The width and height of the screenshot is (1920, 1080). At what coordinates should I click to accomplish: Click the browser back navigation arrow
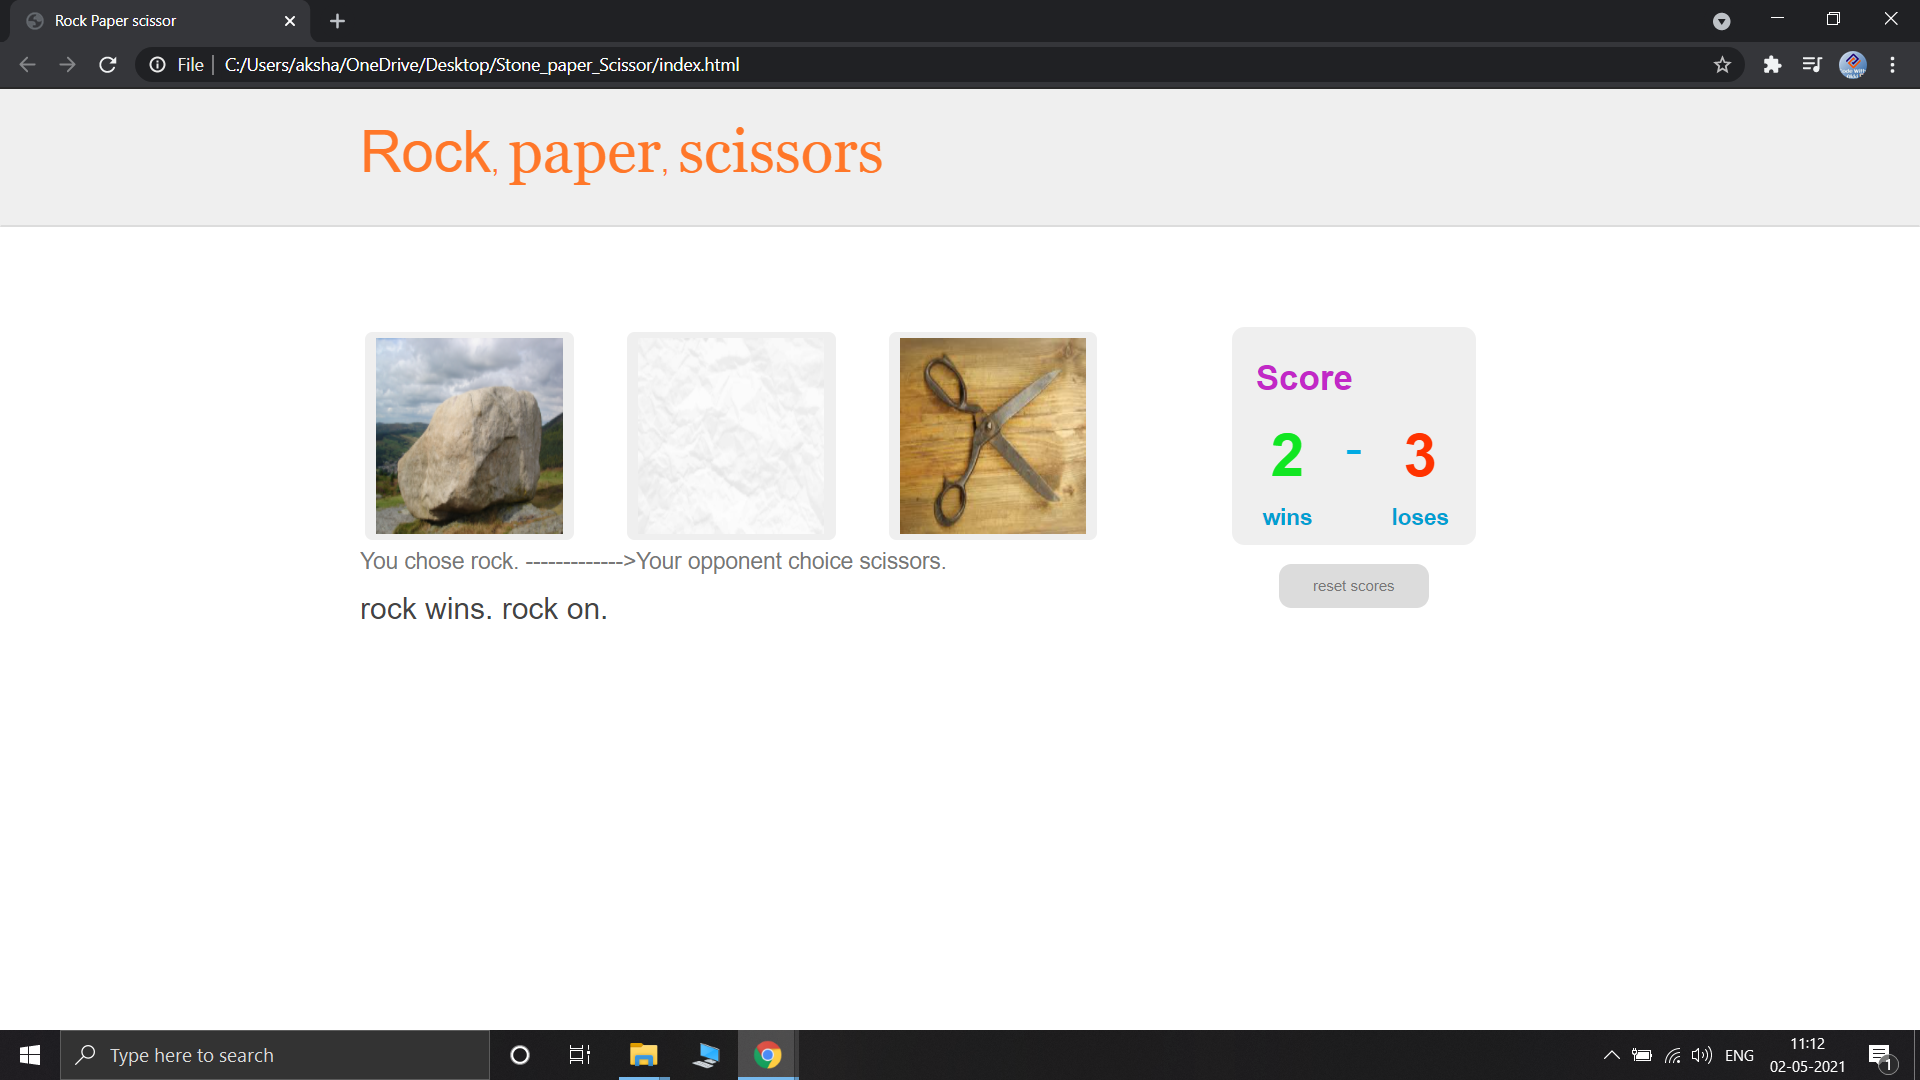[x=26, y=64]
